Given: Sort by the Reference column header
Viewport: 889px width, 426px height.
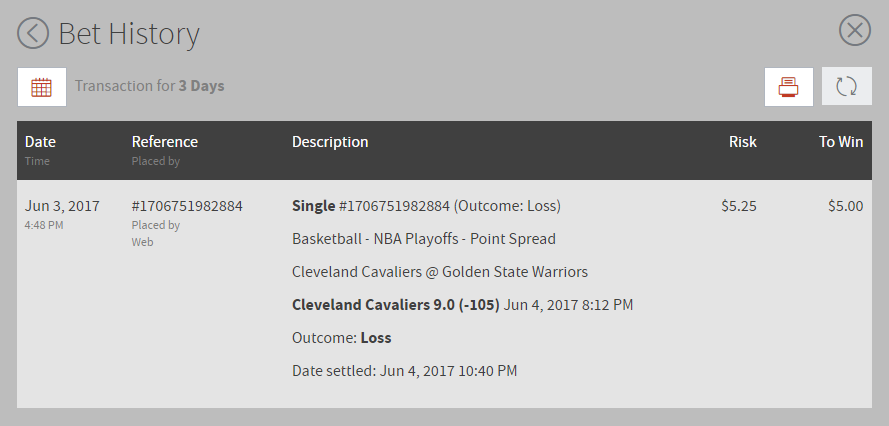Looking at the screenshot, I should point(164,142).
